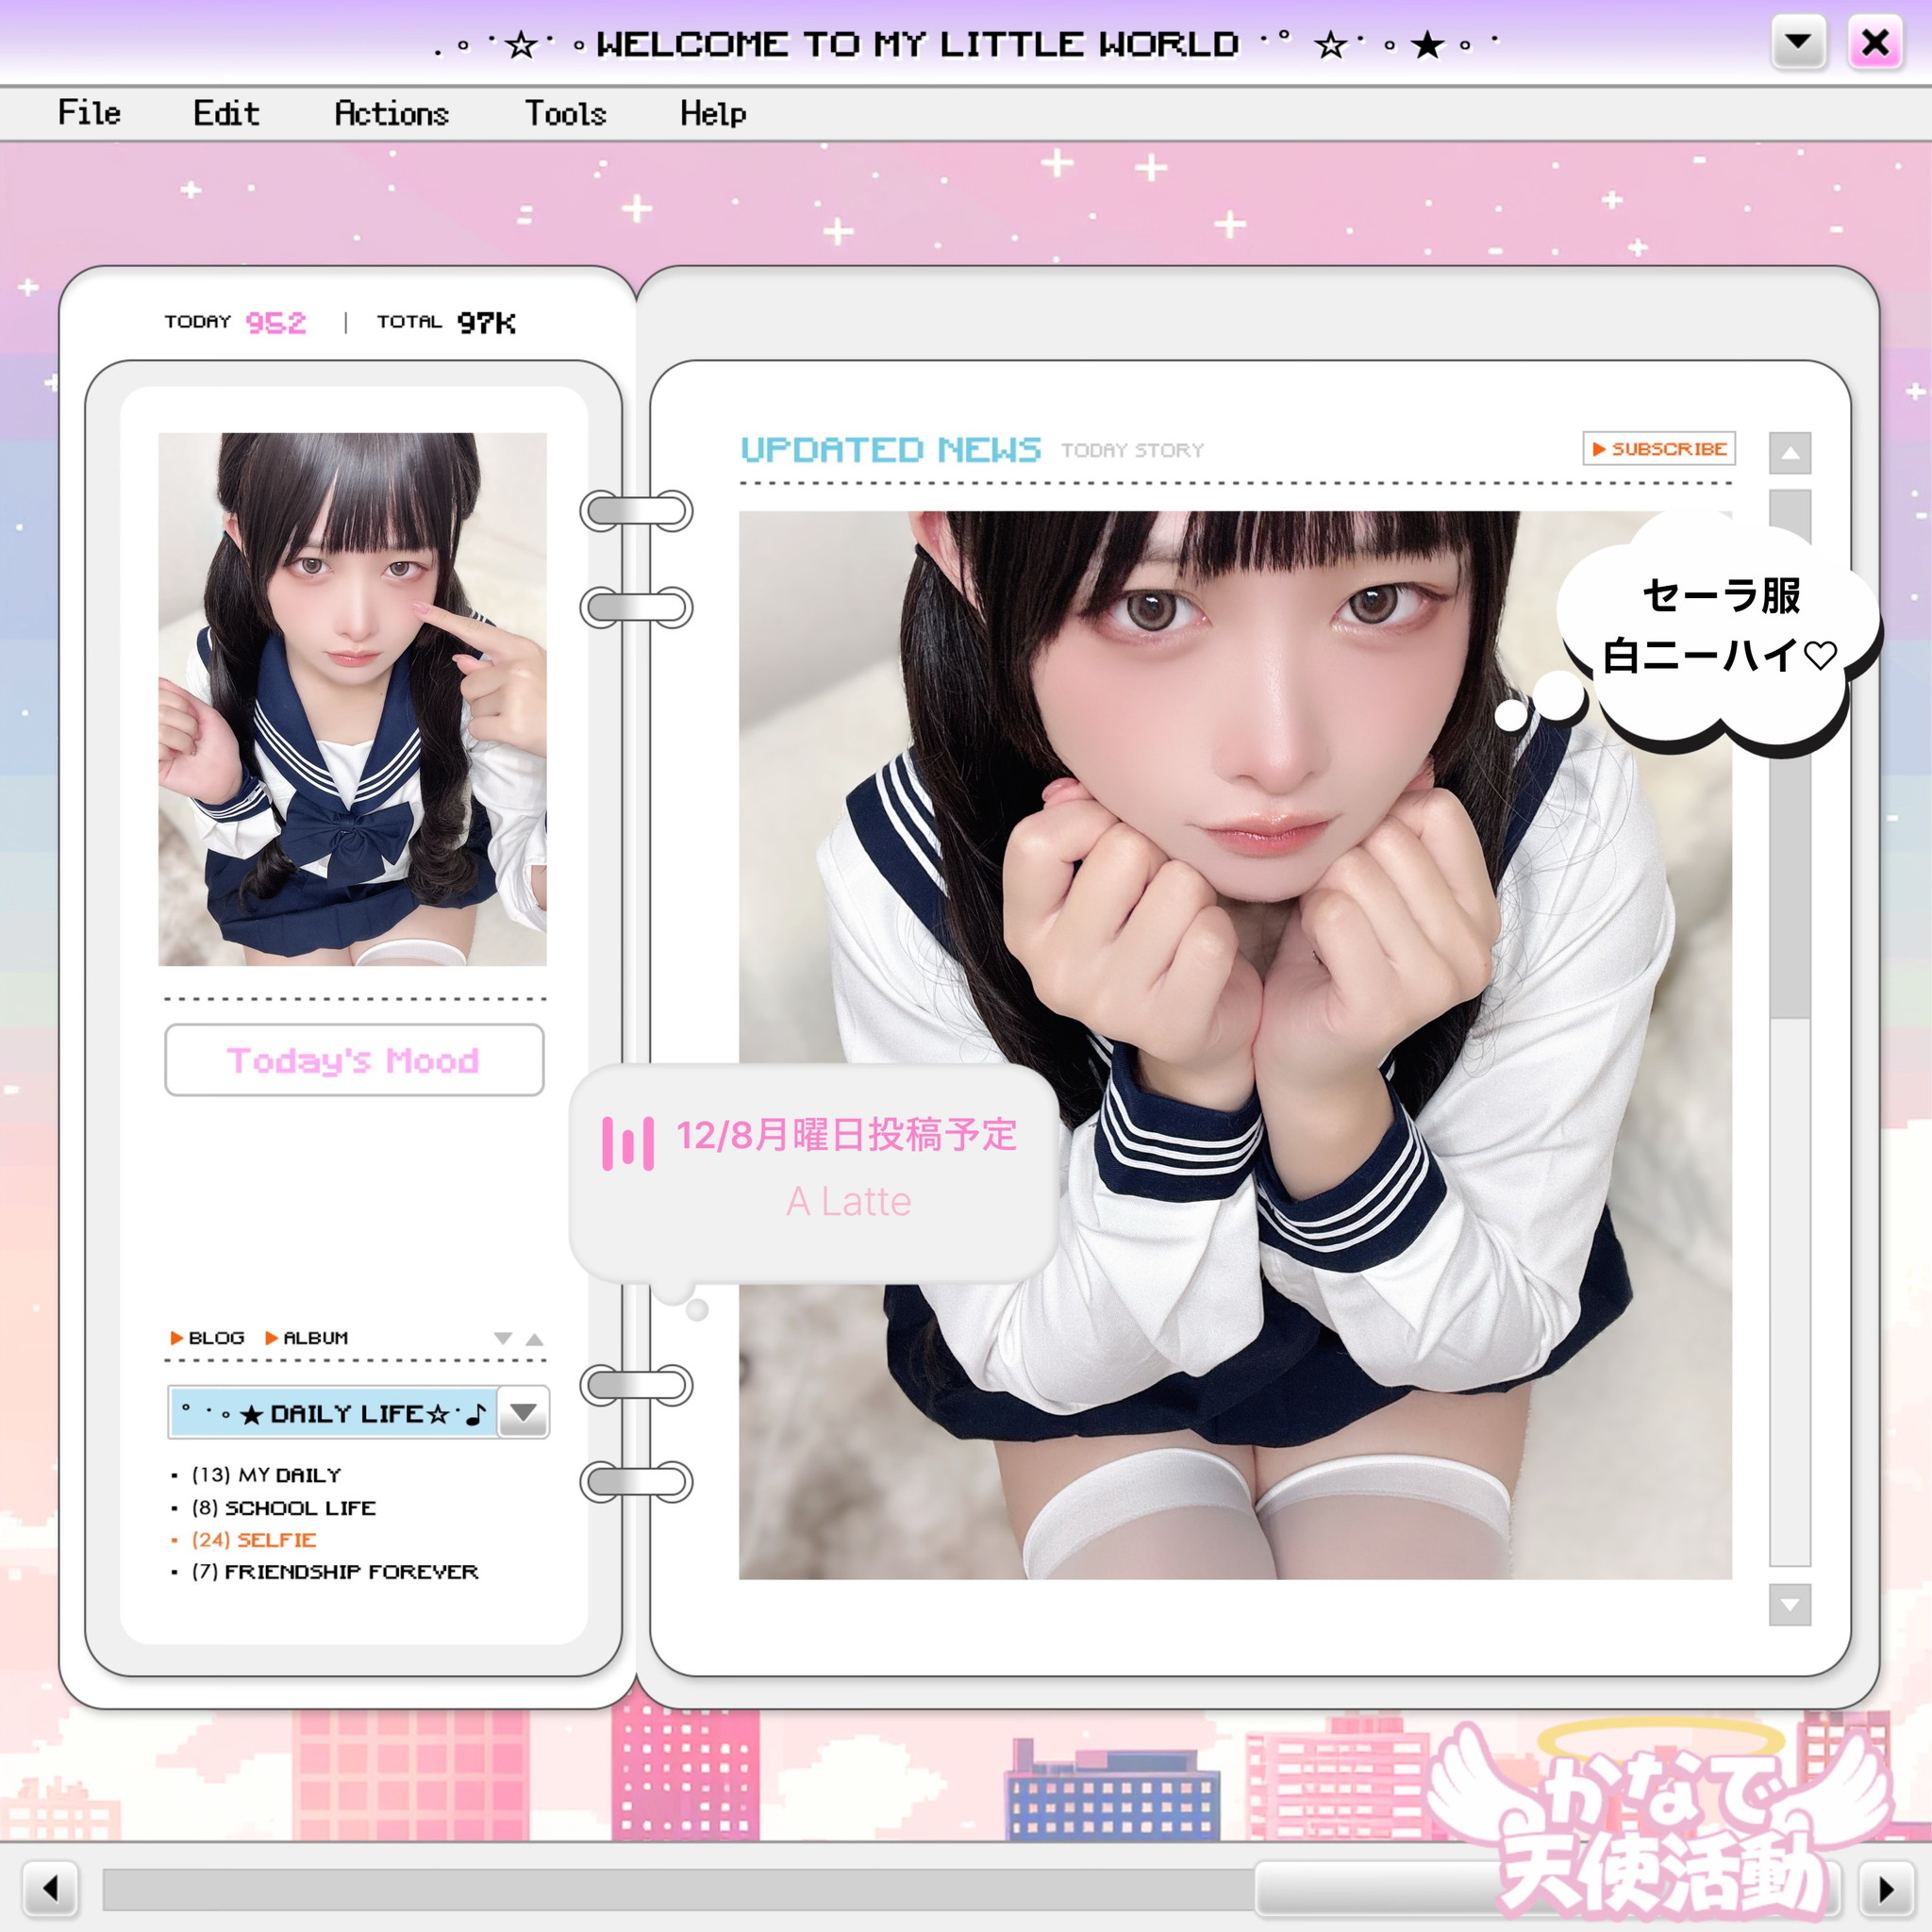Click the small down triangle beside ALBUM
Screen dimensions: 1932x1932
click(x=503, y=1338)
